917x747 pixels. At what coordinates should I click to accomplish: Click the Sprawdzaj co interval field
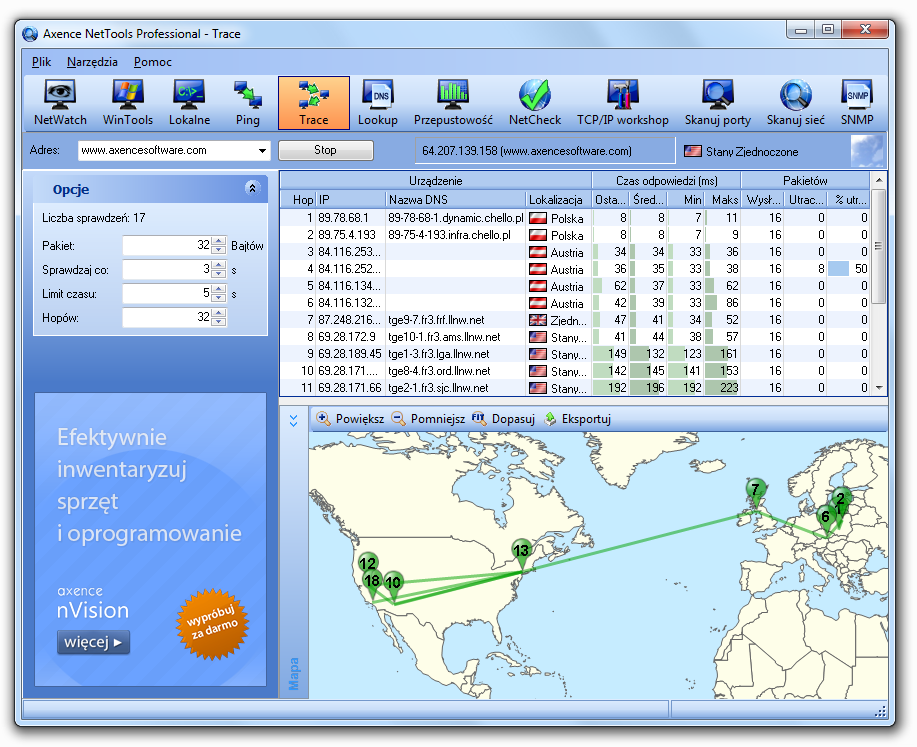point(167,270)
